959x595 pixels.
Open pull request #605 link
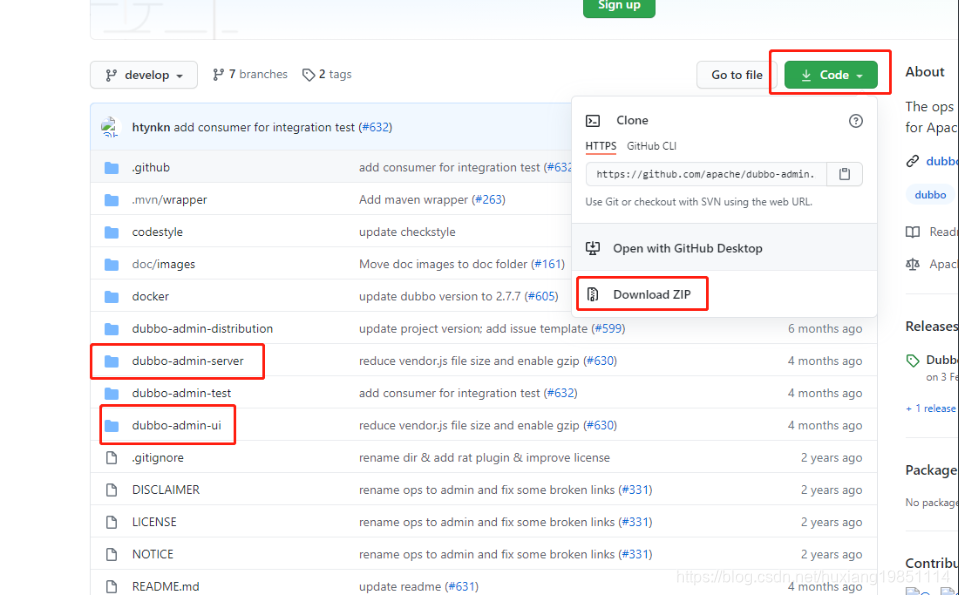coord(541,296)
